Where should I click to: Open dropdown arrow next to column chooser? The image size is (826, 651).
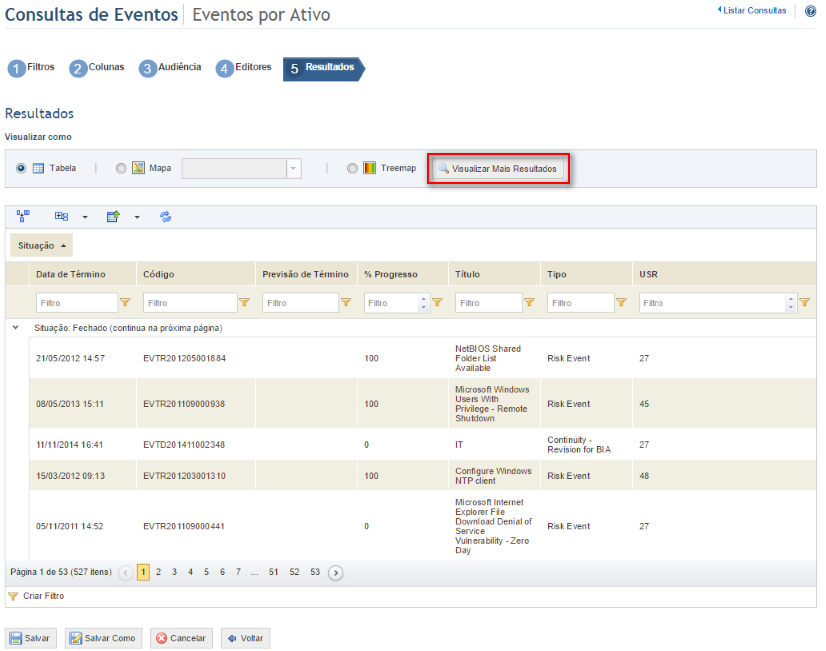(x=85, y=217)
